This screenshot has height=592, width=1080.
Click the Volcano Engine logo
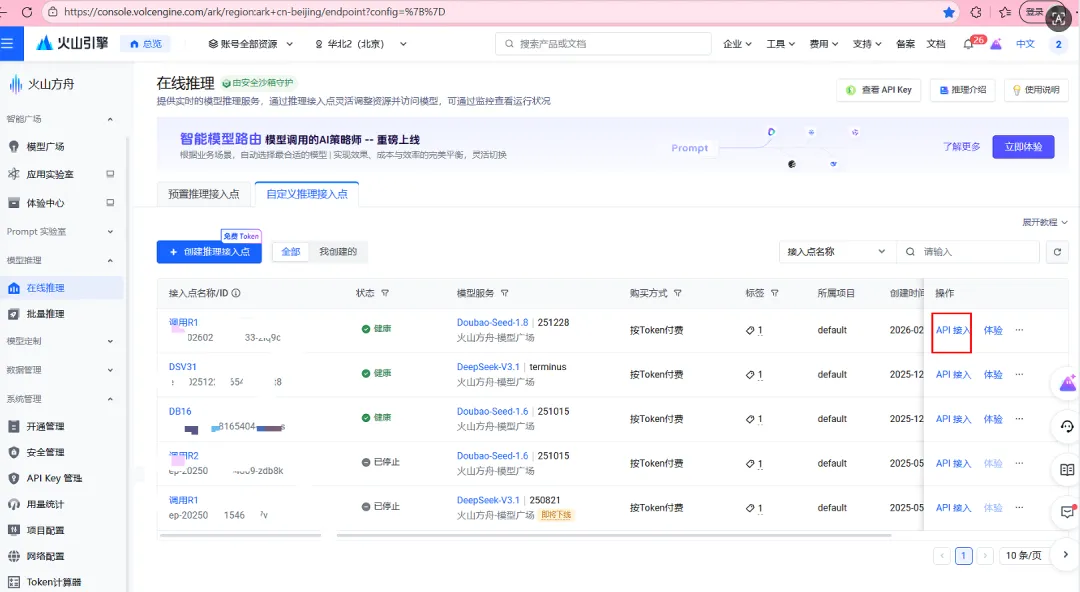[72, 43]
